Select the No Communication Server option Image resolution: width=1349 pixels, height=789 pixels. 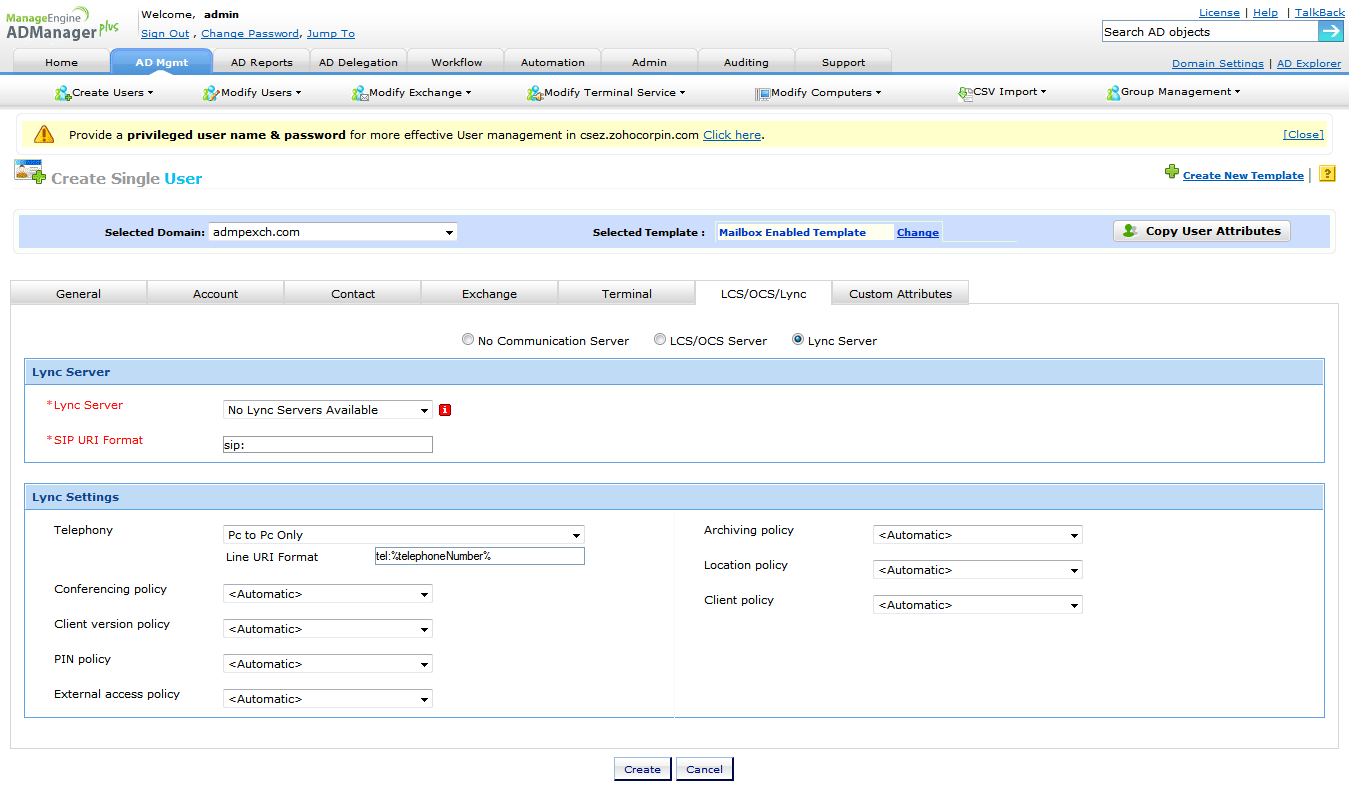point(468,340)
